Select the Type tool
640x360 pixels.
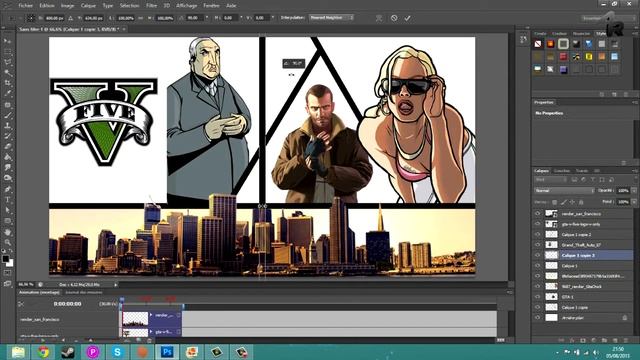pos(7,200)
